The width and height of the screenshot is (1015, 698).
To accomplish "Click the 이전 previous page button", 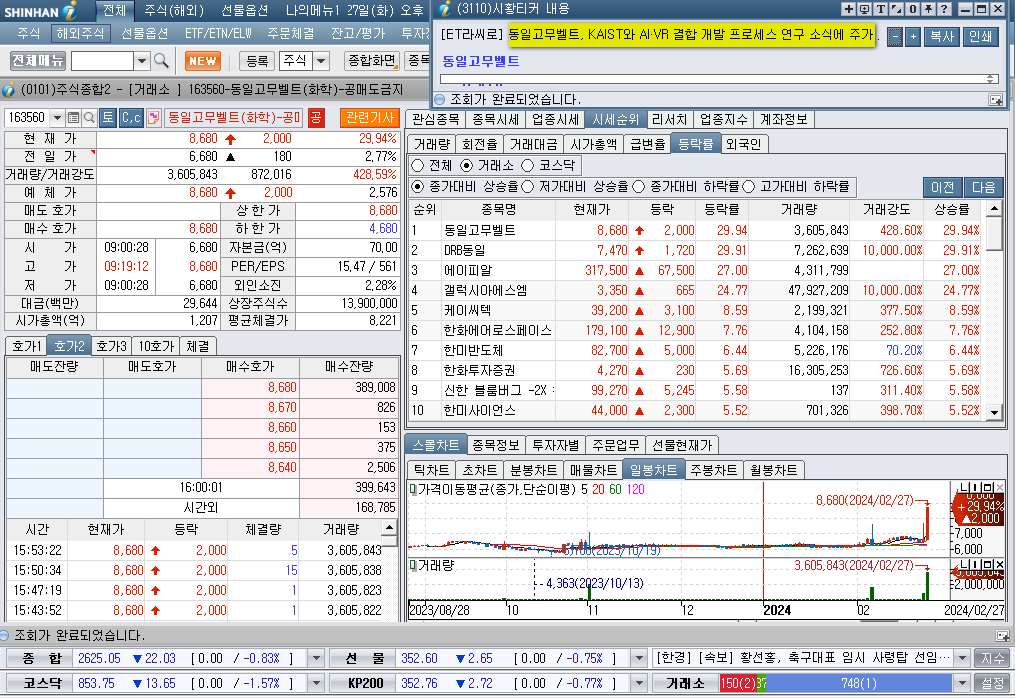I will 942,187.
